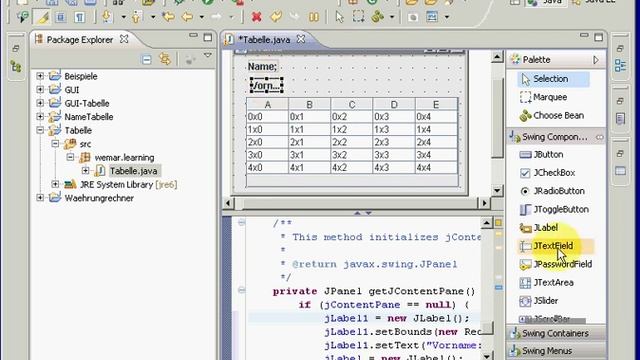Choose the Selection tool in Palette
Viewport: 640px width, 360px height.
553,79
